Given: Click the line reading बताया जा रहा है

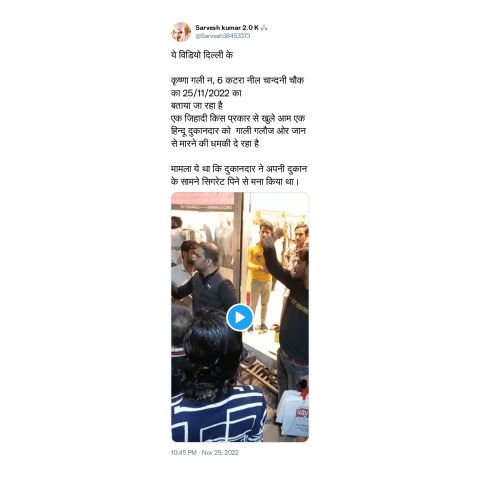Looking at the screenshot, I should coord(197,105).
